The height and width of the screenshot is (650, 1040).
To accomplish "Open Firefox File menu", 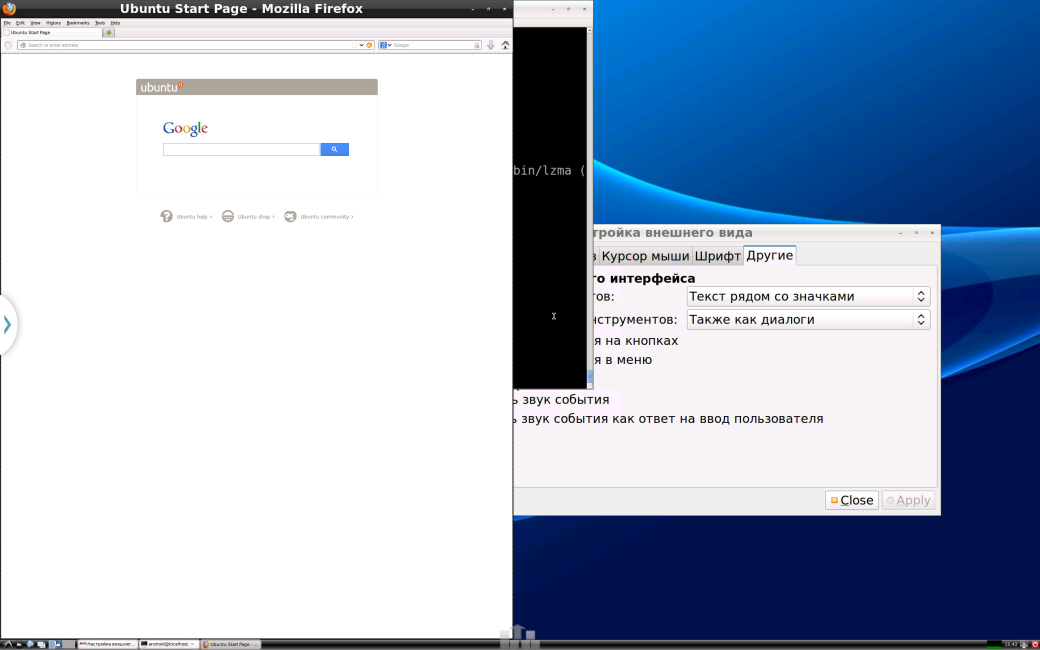I will click(x=7, y=23).
